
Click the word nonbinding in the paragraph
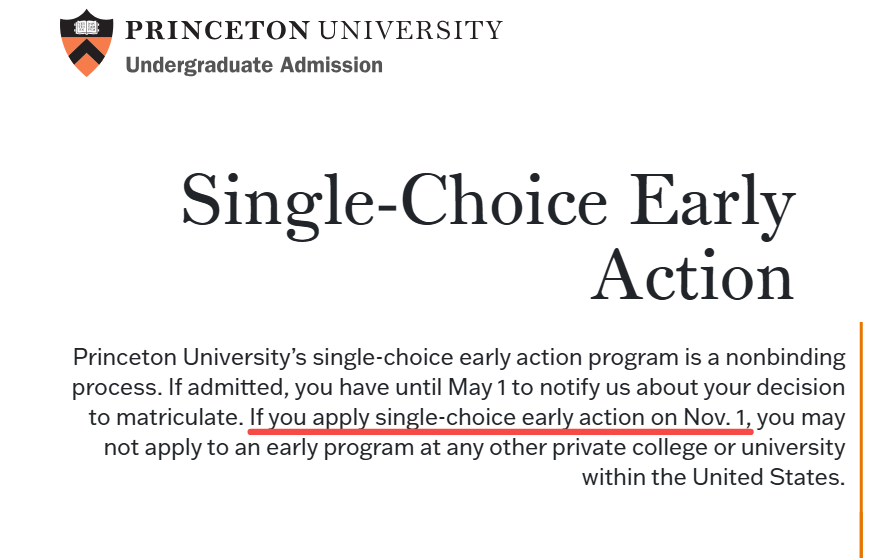coord(785,357)
